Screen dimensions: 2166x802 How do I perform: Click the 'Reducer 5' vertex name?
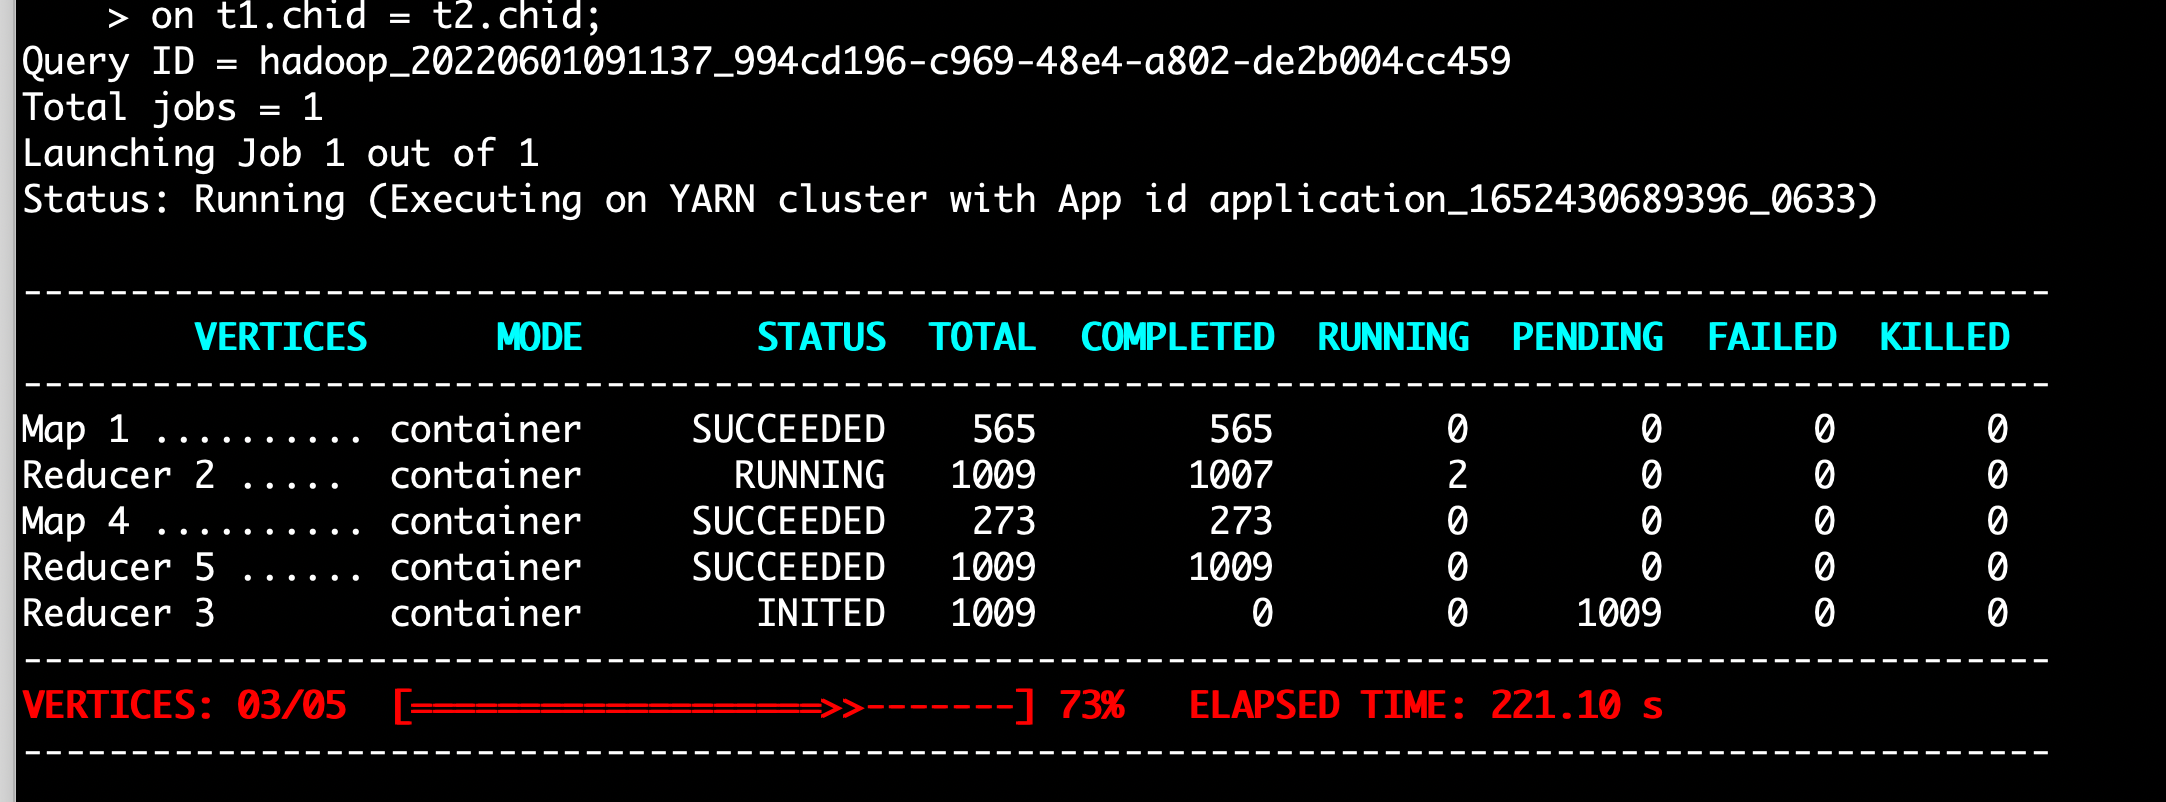(x=118, y=567)
